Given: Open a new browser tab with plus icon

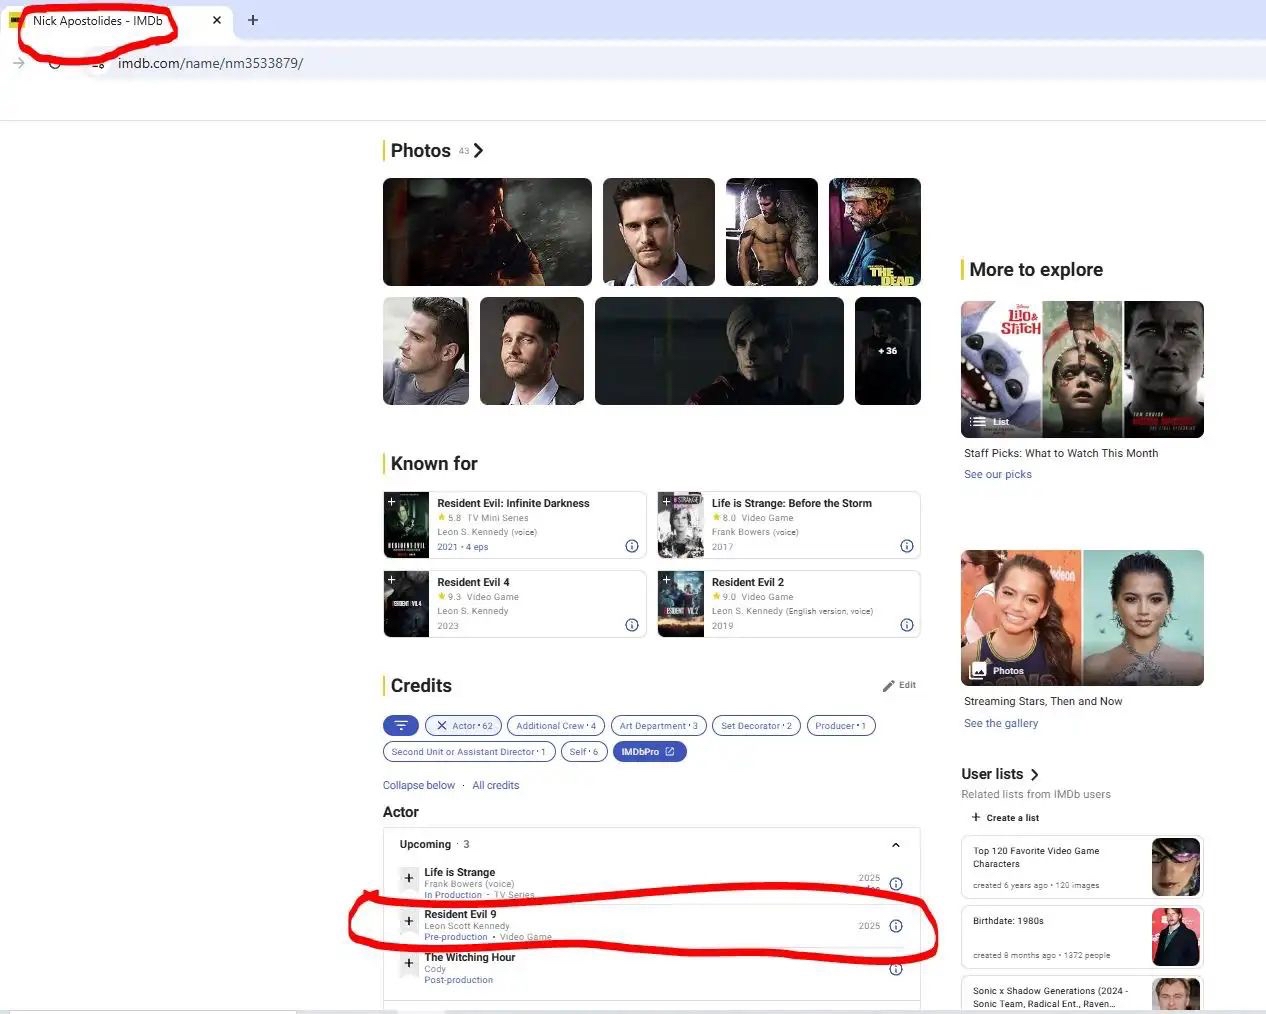Looking at the screenshot, I should pos(253,20).
